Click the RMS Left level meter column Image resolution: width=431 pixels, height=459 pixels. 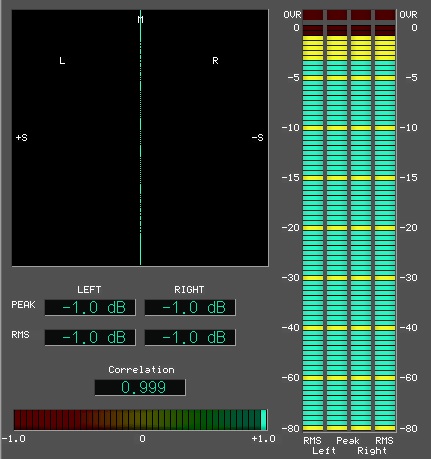tap(313, 228)
